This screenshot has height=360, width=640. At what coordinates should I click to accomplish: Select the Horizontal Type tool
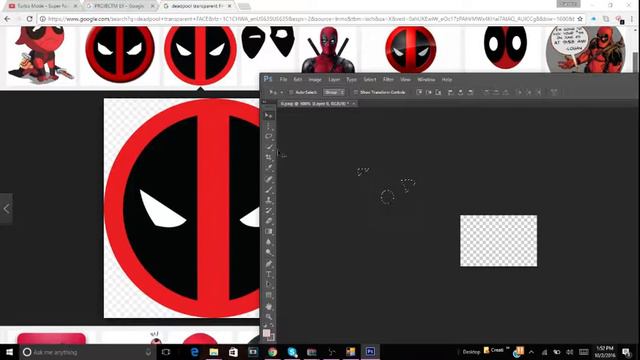[268, 274]
